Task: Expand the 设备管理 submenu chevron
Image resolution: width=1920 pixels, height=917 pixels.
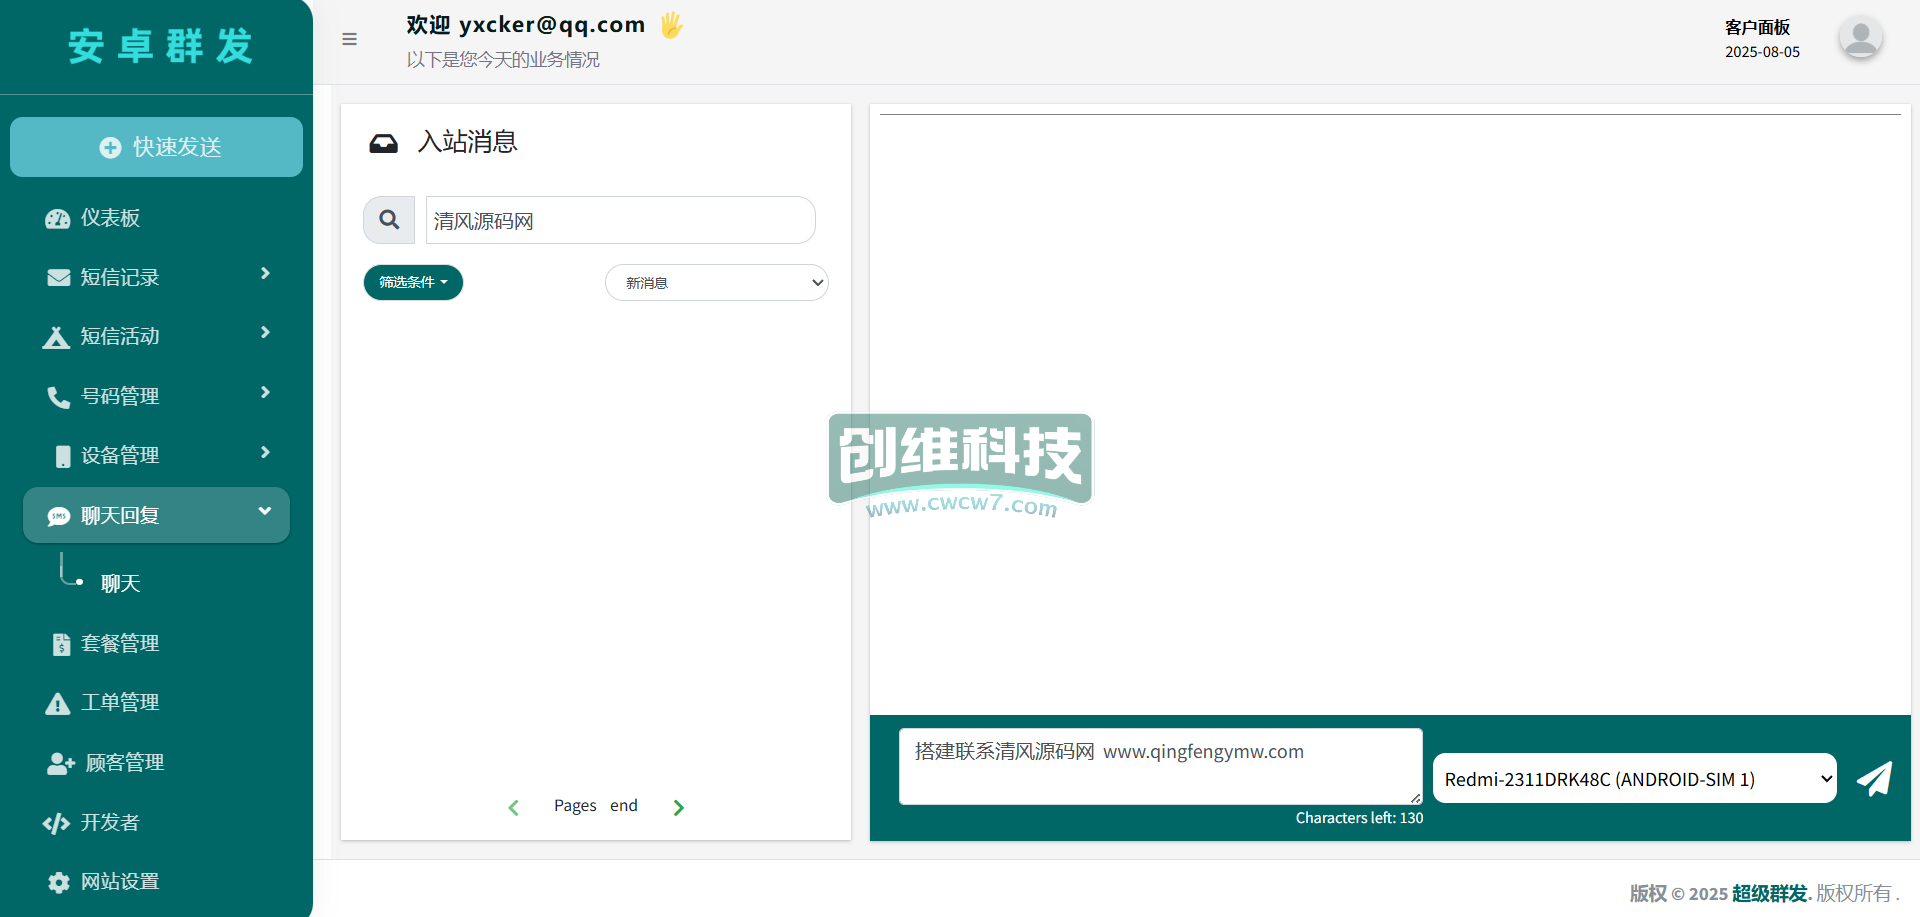Action: point(265,452)
